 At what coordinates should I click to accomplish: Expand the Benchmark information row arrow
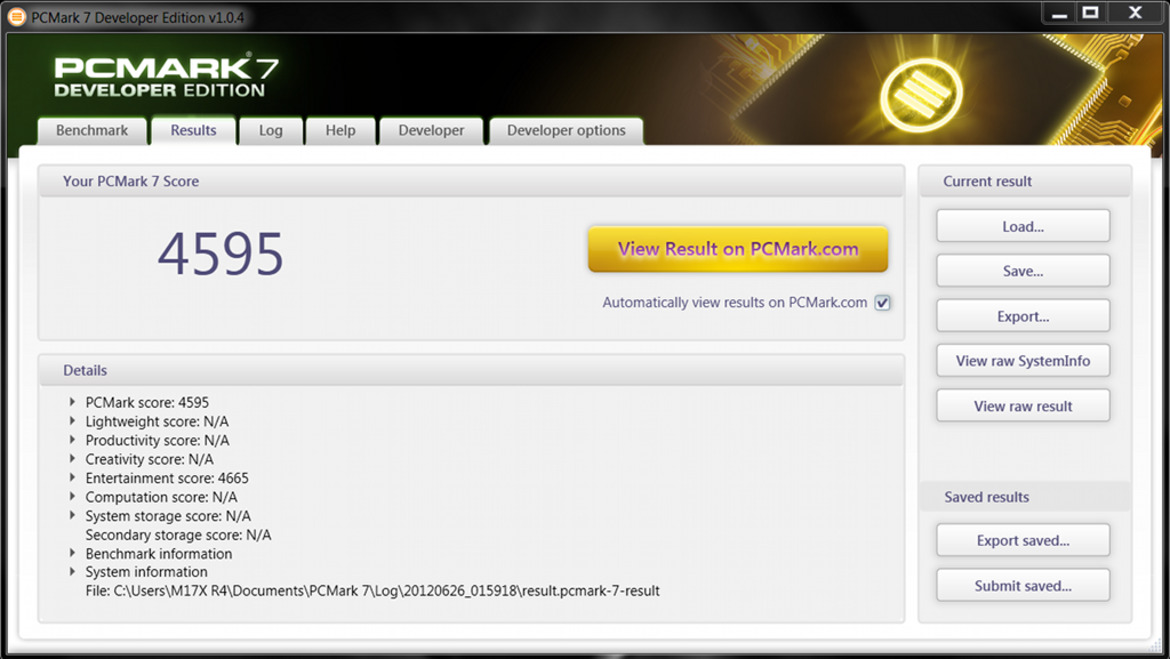pyautogui.click(x=72, y=553)
